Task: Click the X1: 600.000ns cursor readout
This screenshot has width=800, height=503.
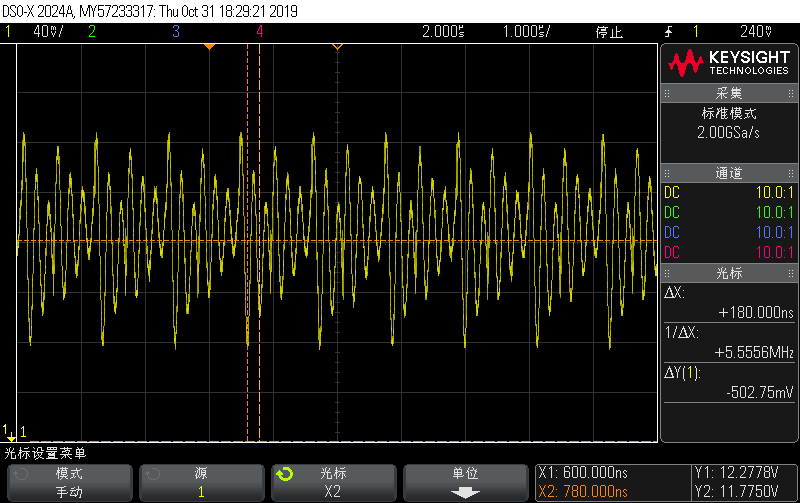Action: [x=583, y=473]
